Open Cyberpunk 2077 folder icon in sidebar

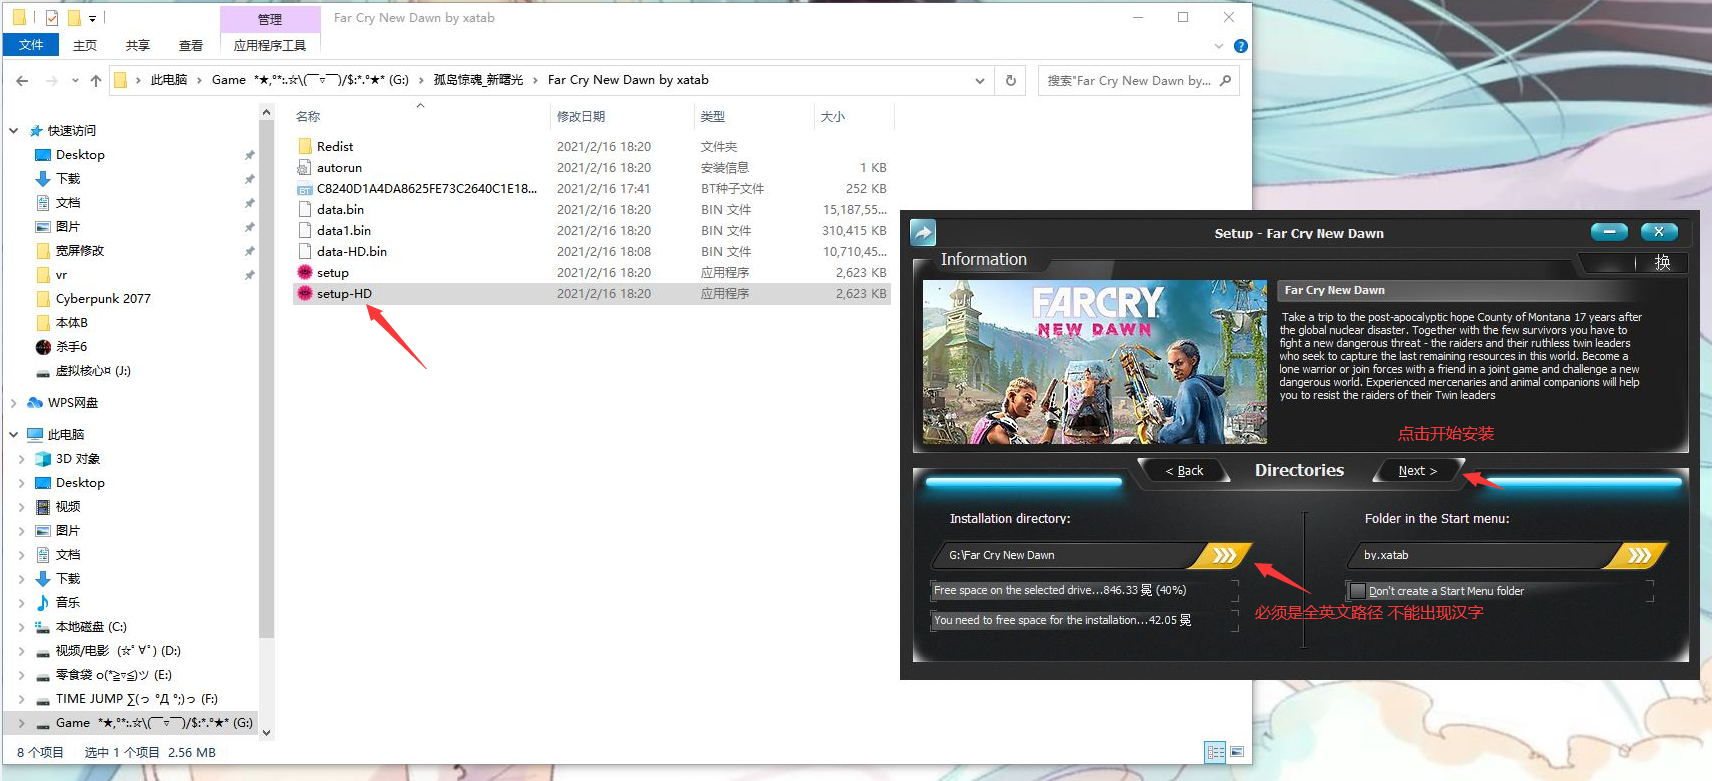(43, 299)
